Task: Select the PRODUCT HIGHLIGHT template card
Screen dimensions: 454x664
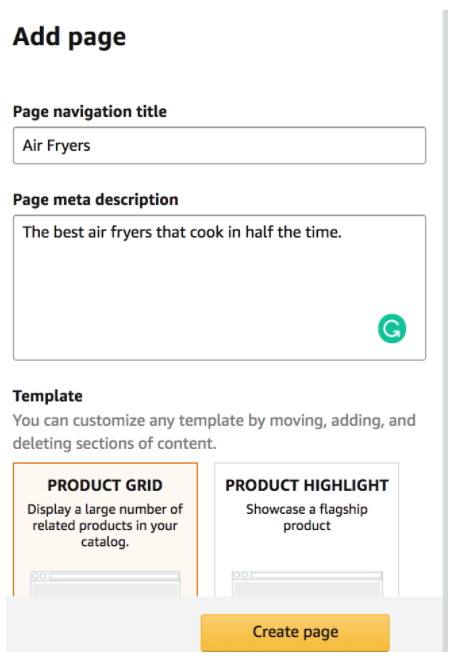Action: coord(307,529)
